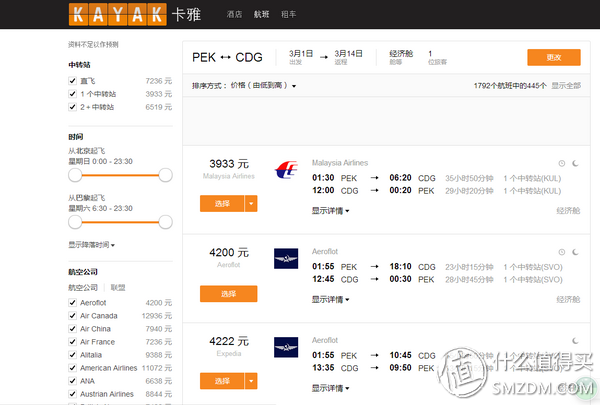Screen dimensions: 600x405
Task: Uncheck the ANA airline filter
Action: tap(72, 381)
